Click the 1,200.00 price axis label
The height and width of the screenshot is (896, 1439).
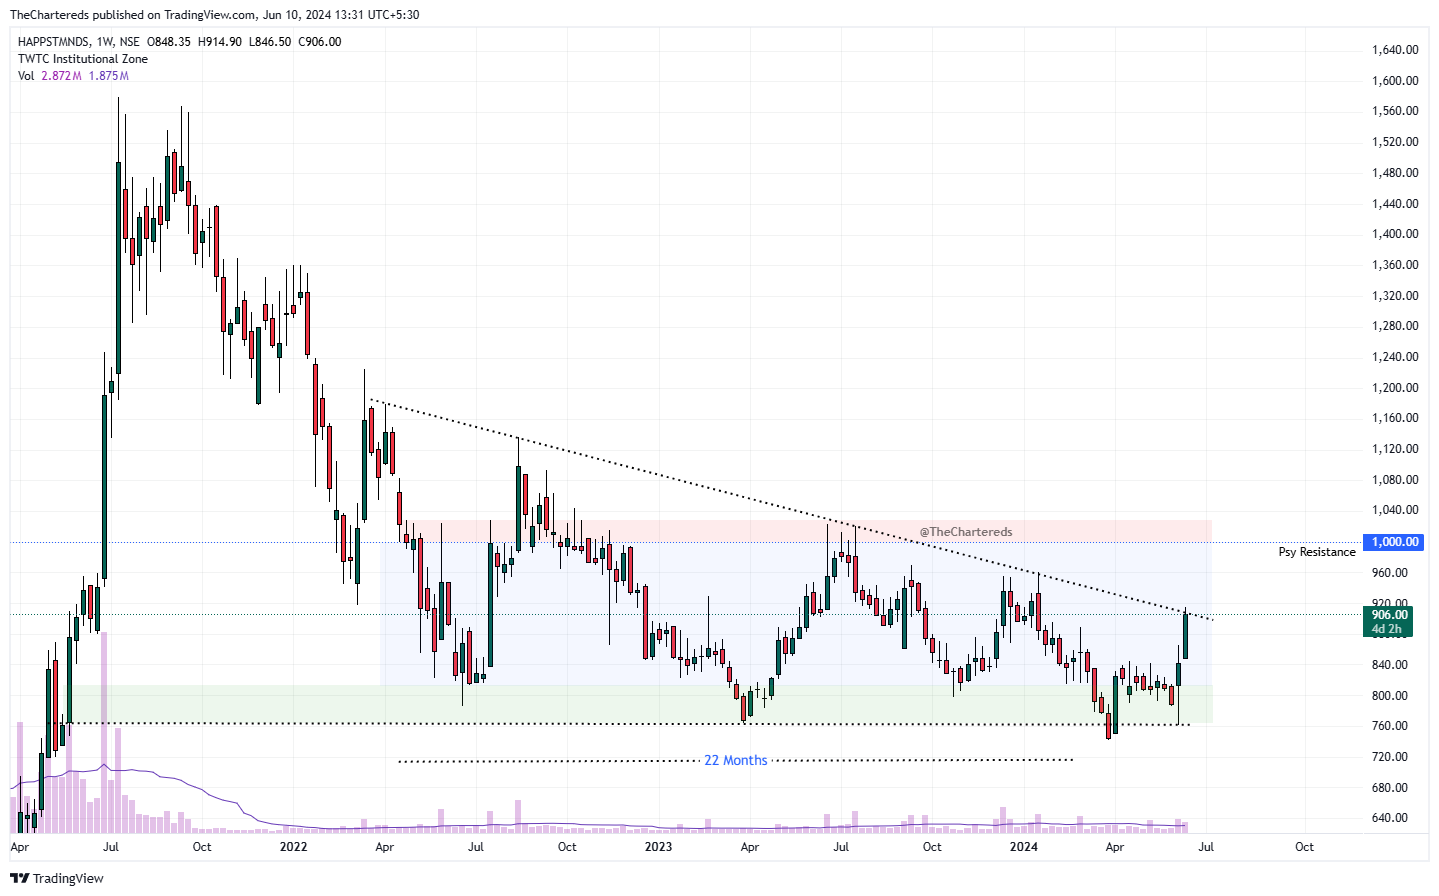coord(1395,388)
